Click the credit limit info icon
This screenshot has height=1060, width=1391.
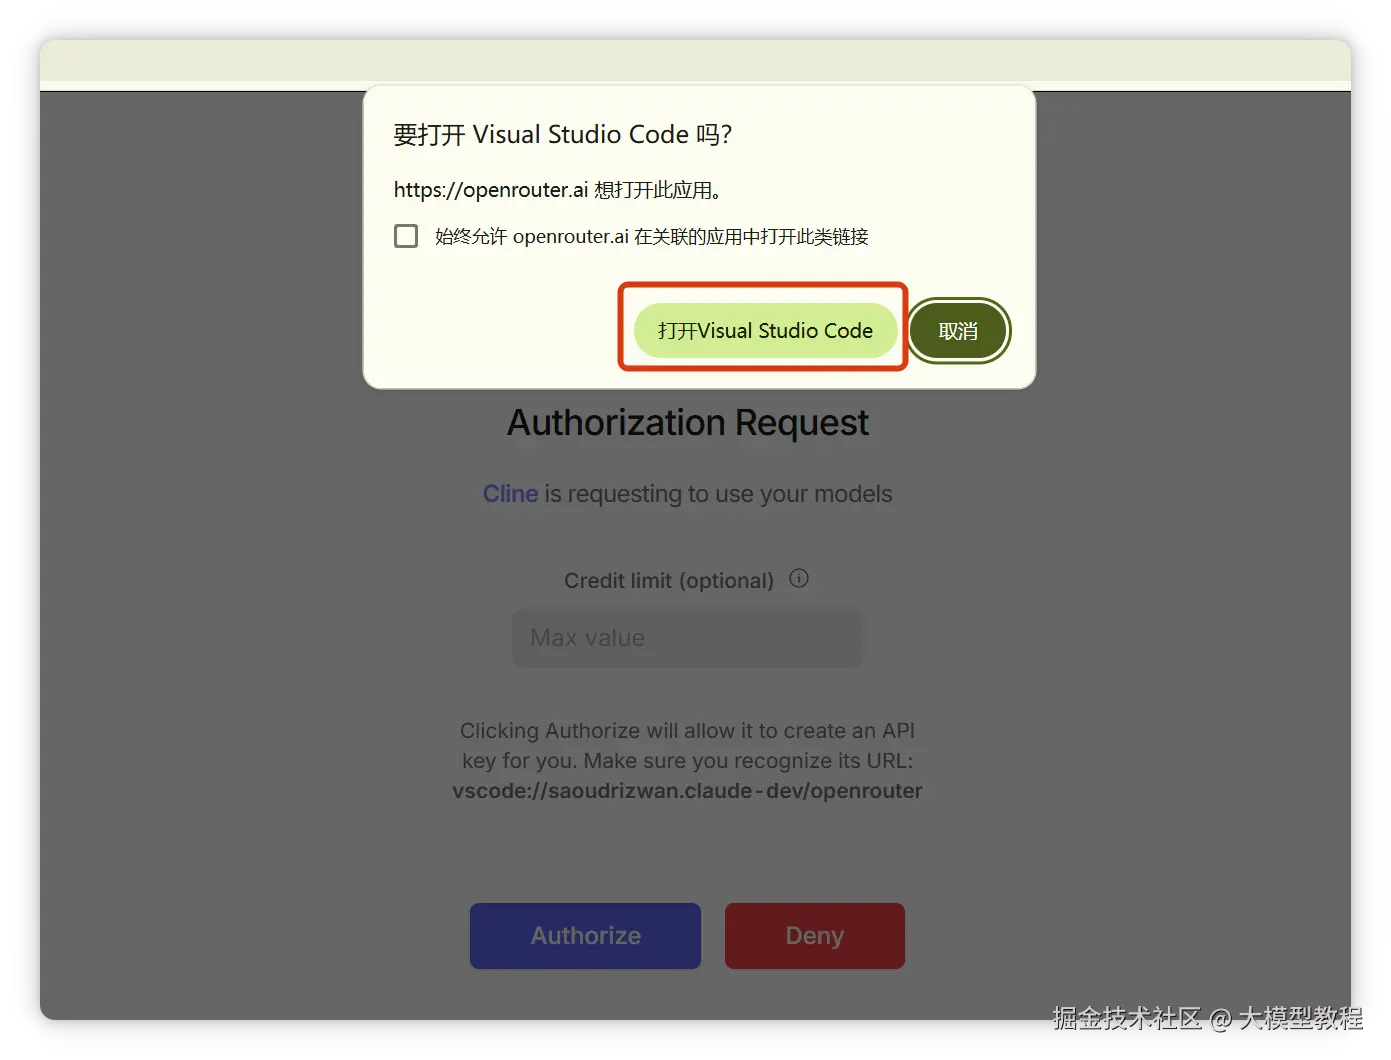tap(799, 578)
